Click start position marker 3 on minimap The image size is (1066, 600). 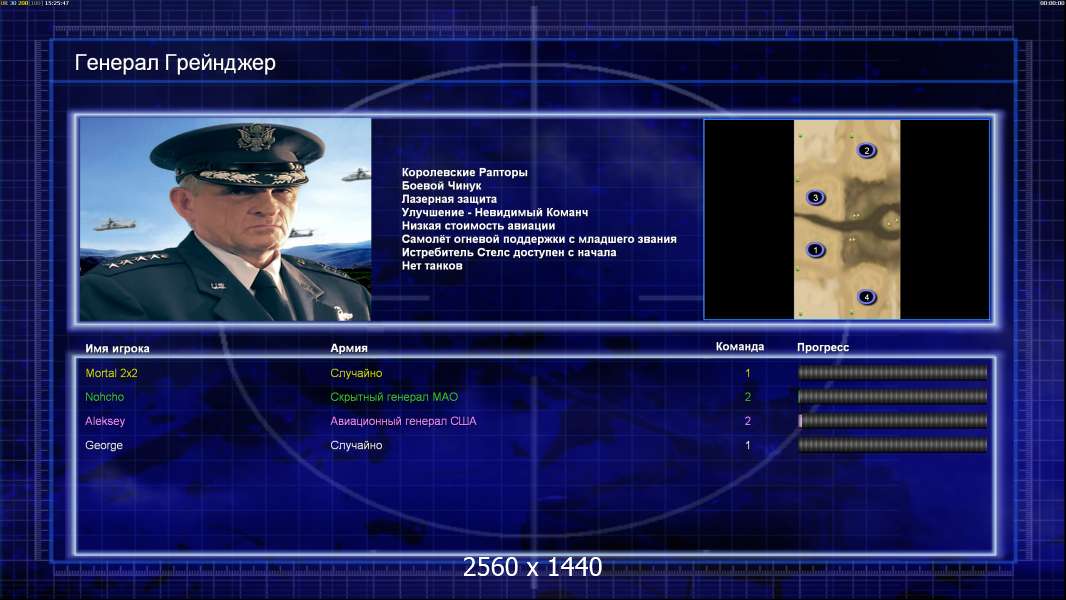pos(815,198)
